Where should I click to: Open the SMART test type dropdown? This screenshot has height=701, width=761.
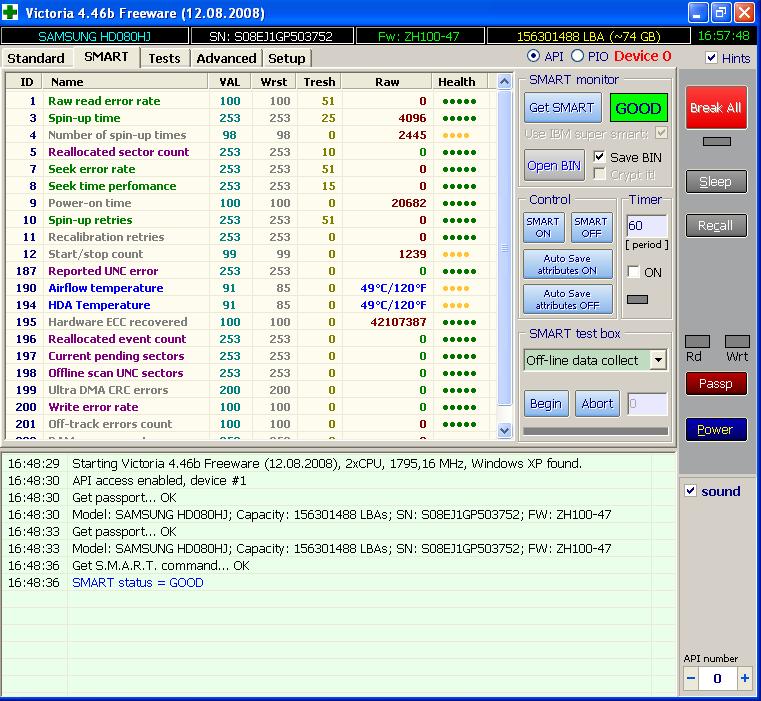(658, 360)
